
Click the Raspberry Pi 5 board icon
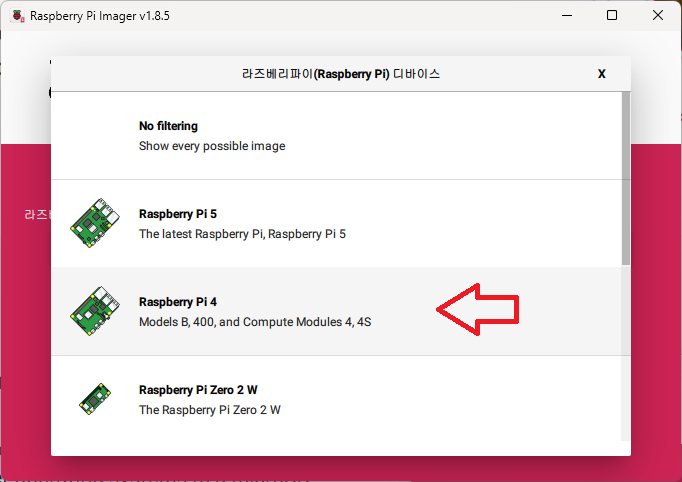[95, 223]
